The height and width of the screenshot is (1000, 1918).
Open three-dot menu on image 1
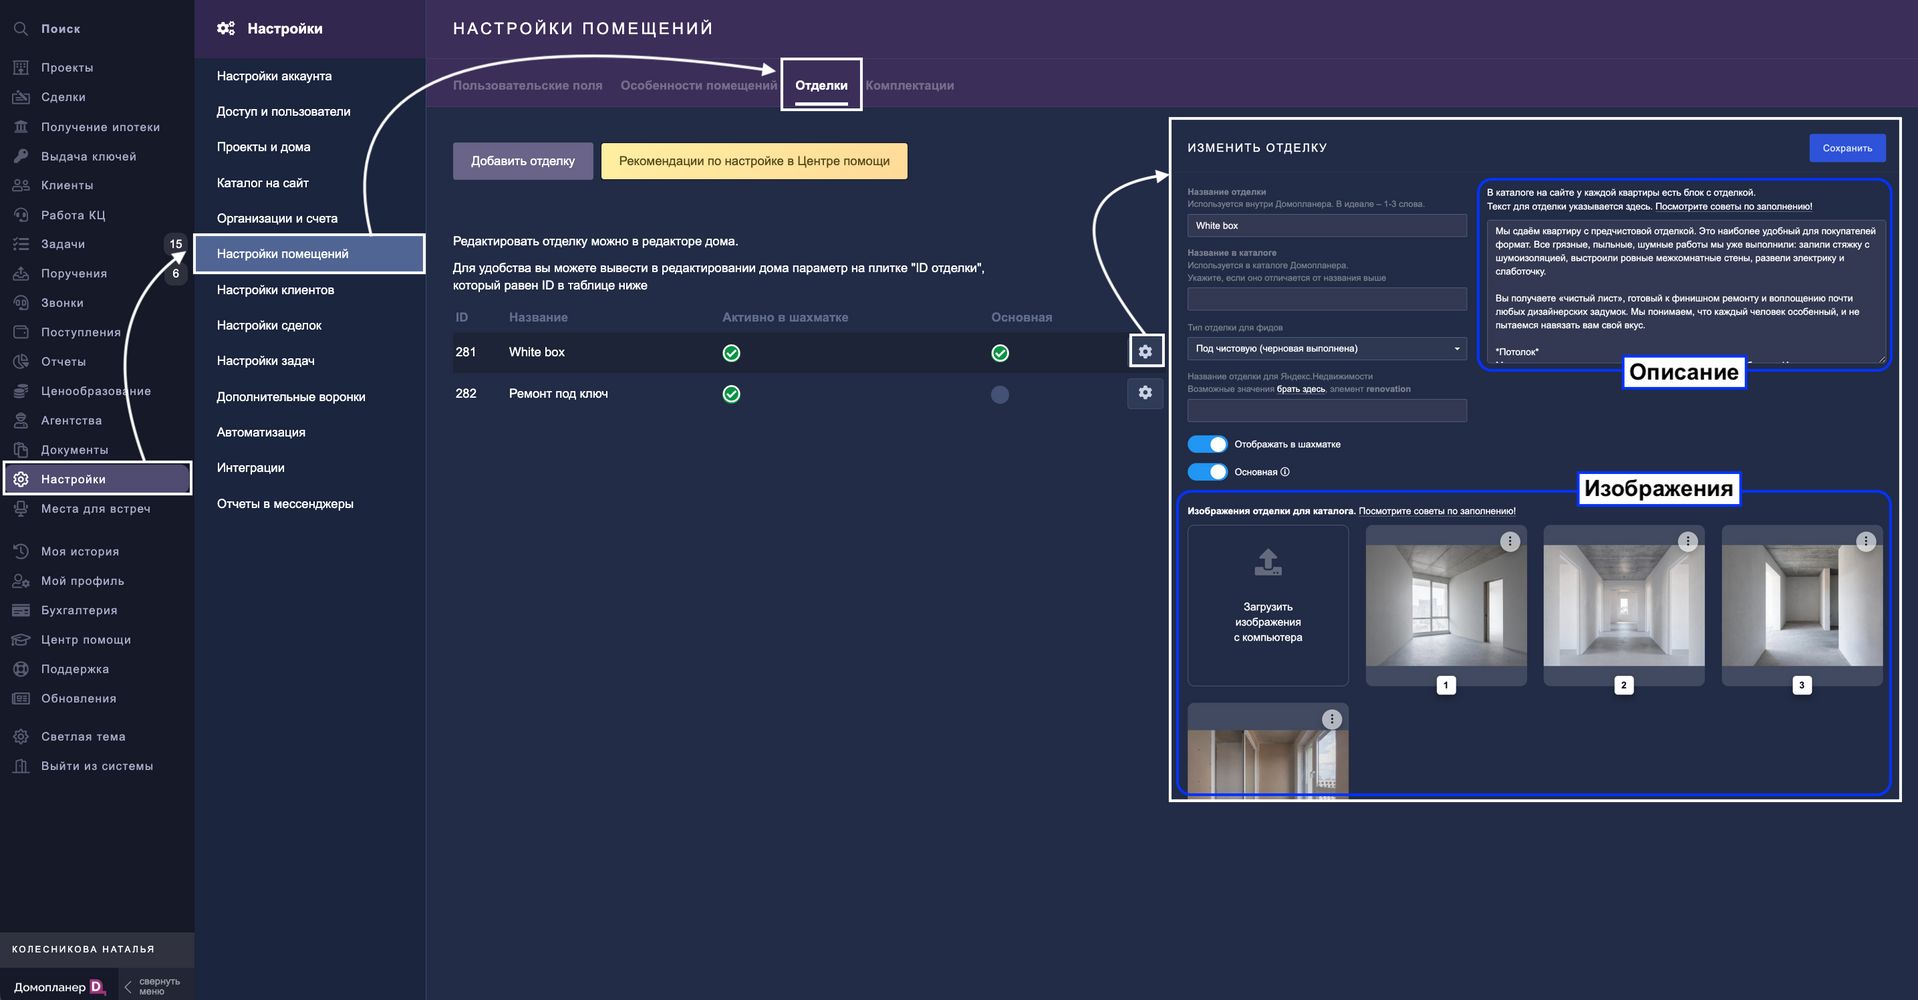(1509, 541)
